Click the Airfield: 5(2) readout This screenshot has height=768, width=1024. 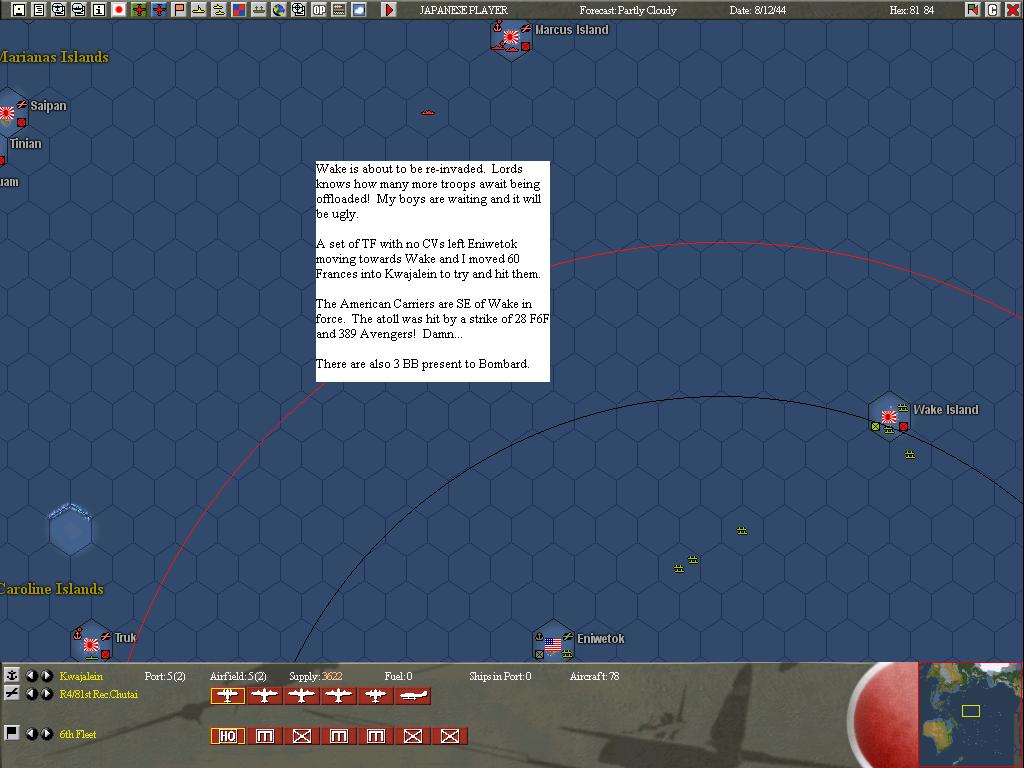click(x=238, y=676)
